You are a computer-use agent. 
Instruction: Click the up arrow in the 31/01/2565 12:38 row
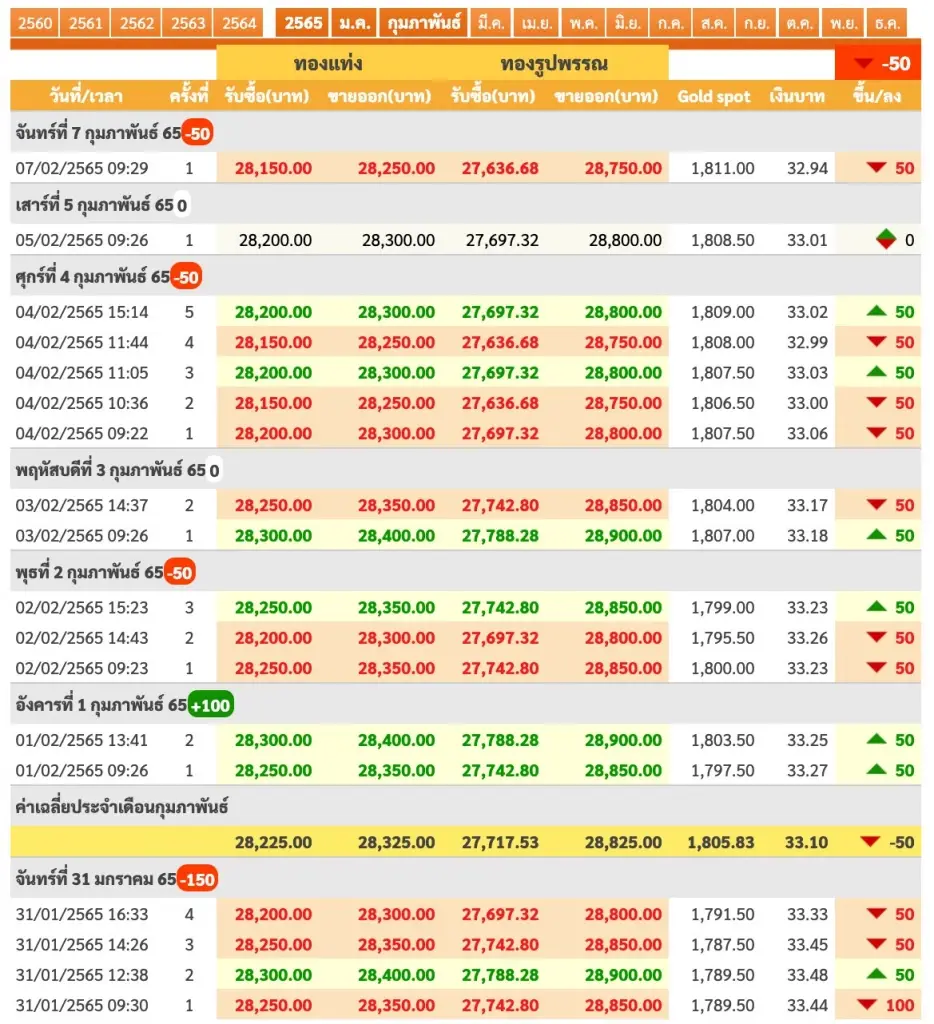point(876,974)
